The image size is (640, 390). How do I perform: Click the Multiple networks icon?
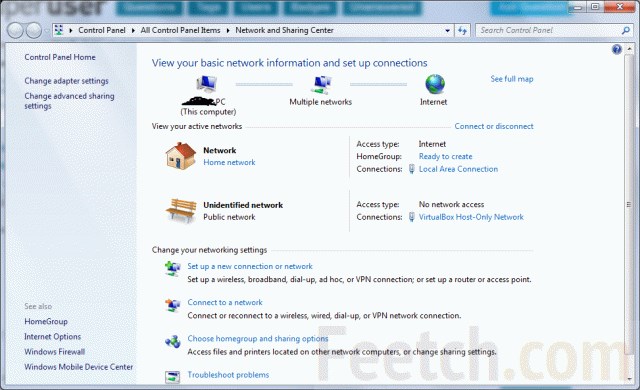pos(321,84)
